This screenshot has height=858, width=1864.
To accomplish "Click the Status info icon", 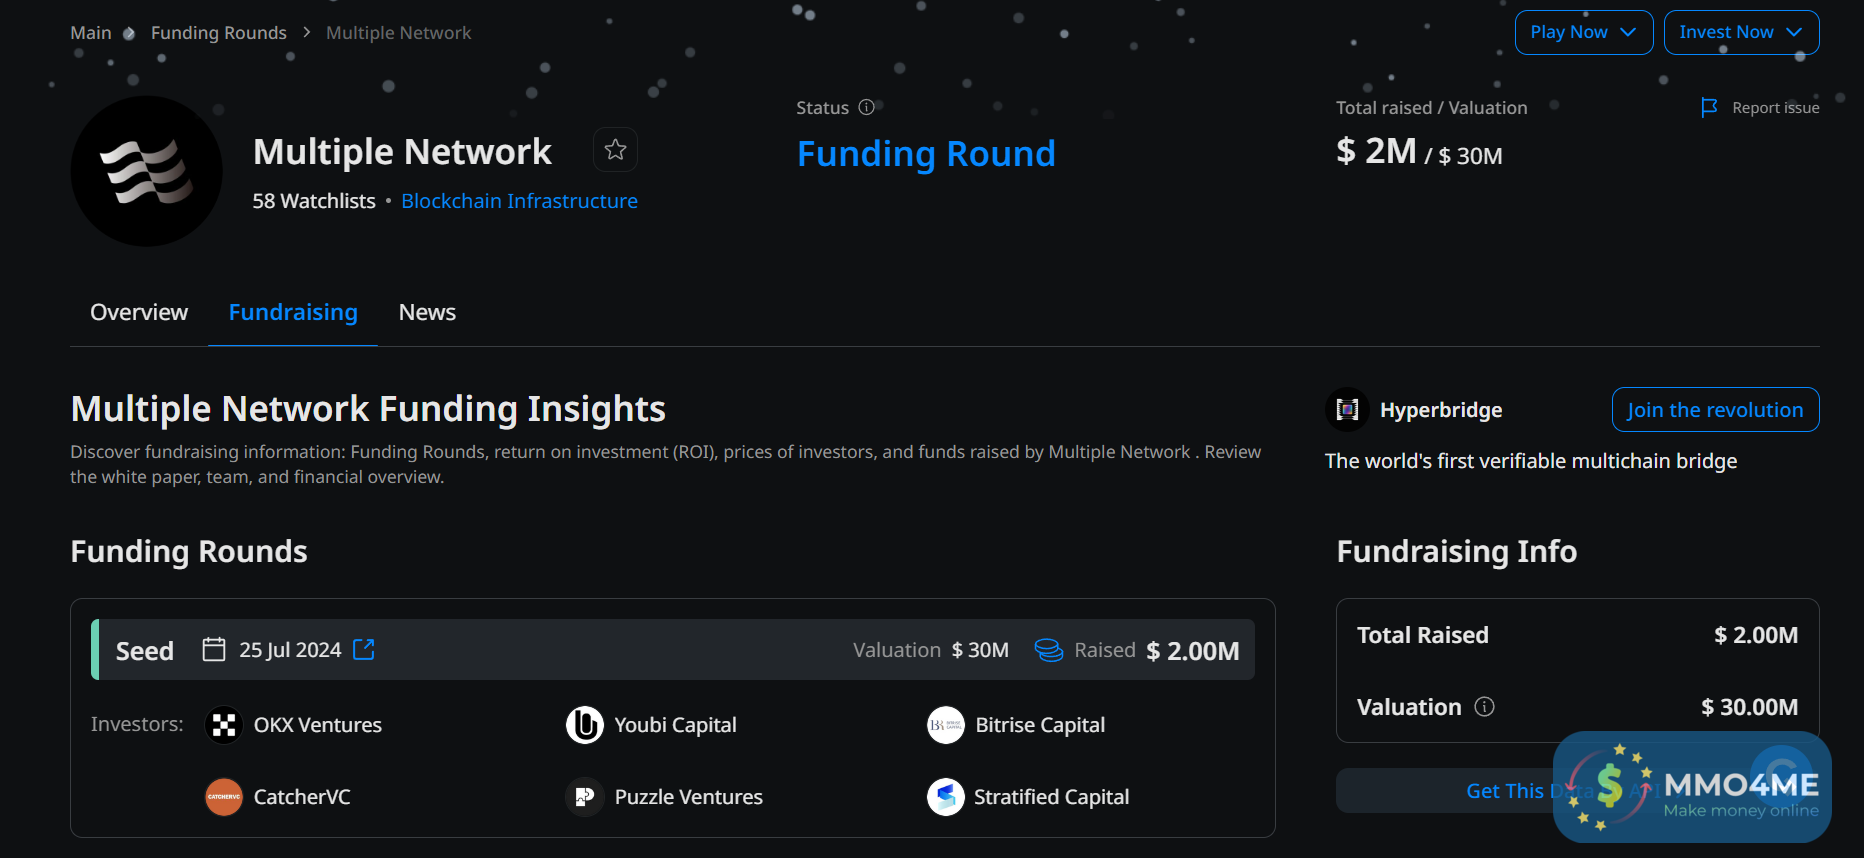I will (x=867, y=107).
